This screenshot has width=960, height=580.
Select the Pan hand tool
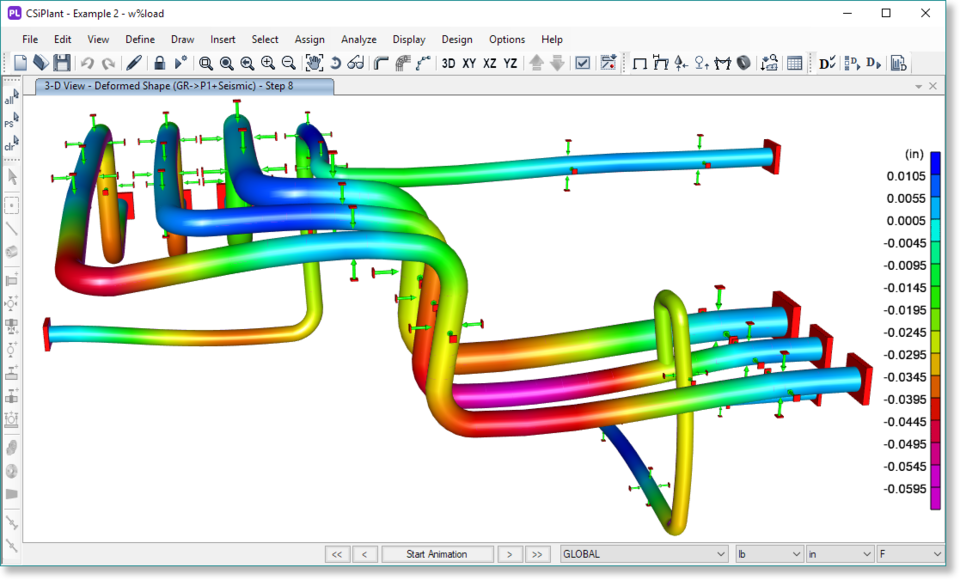point(314,63)
